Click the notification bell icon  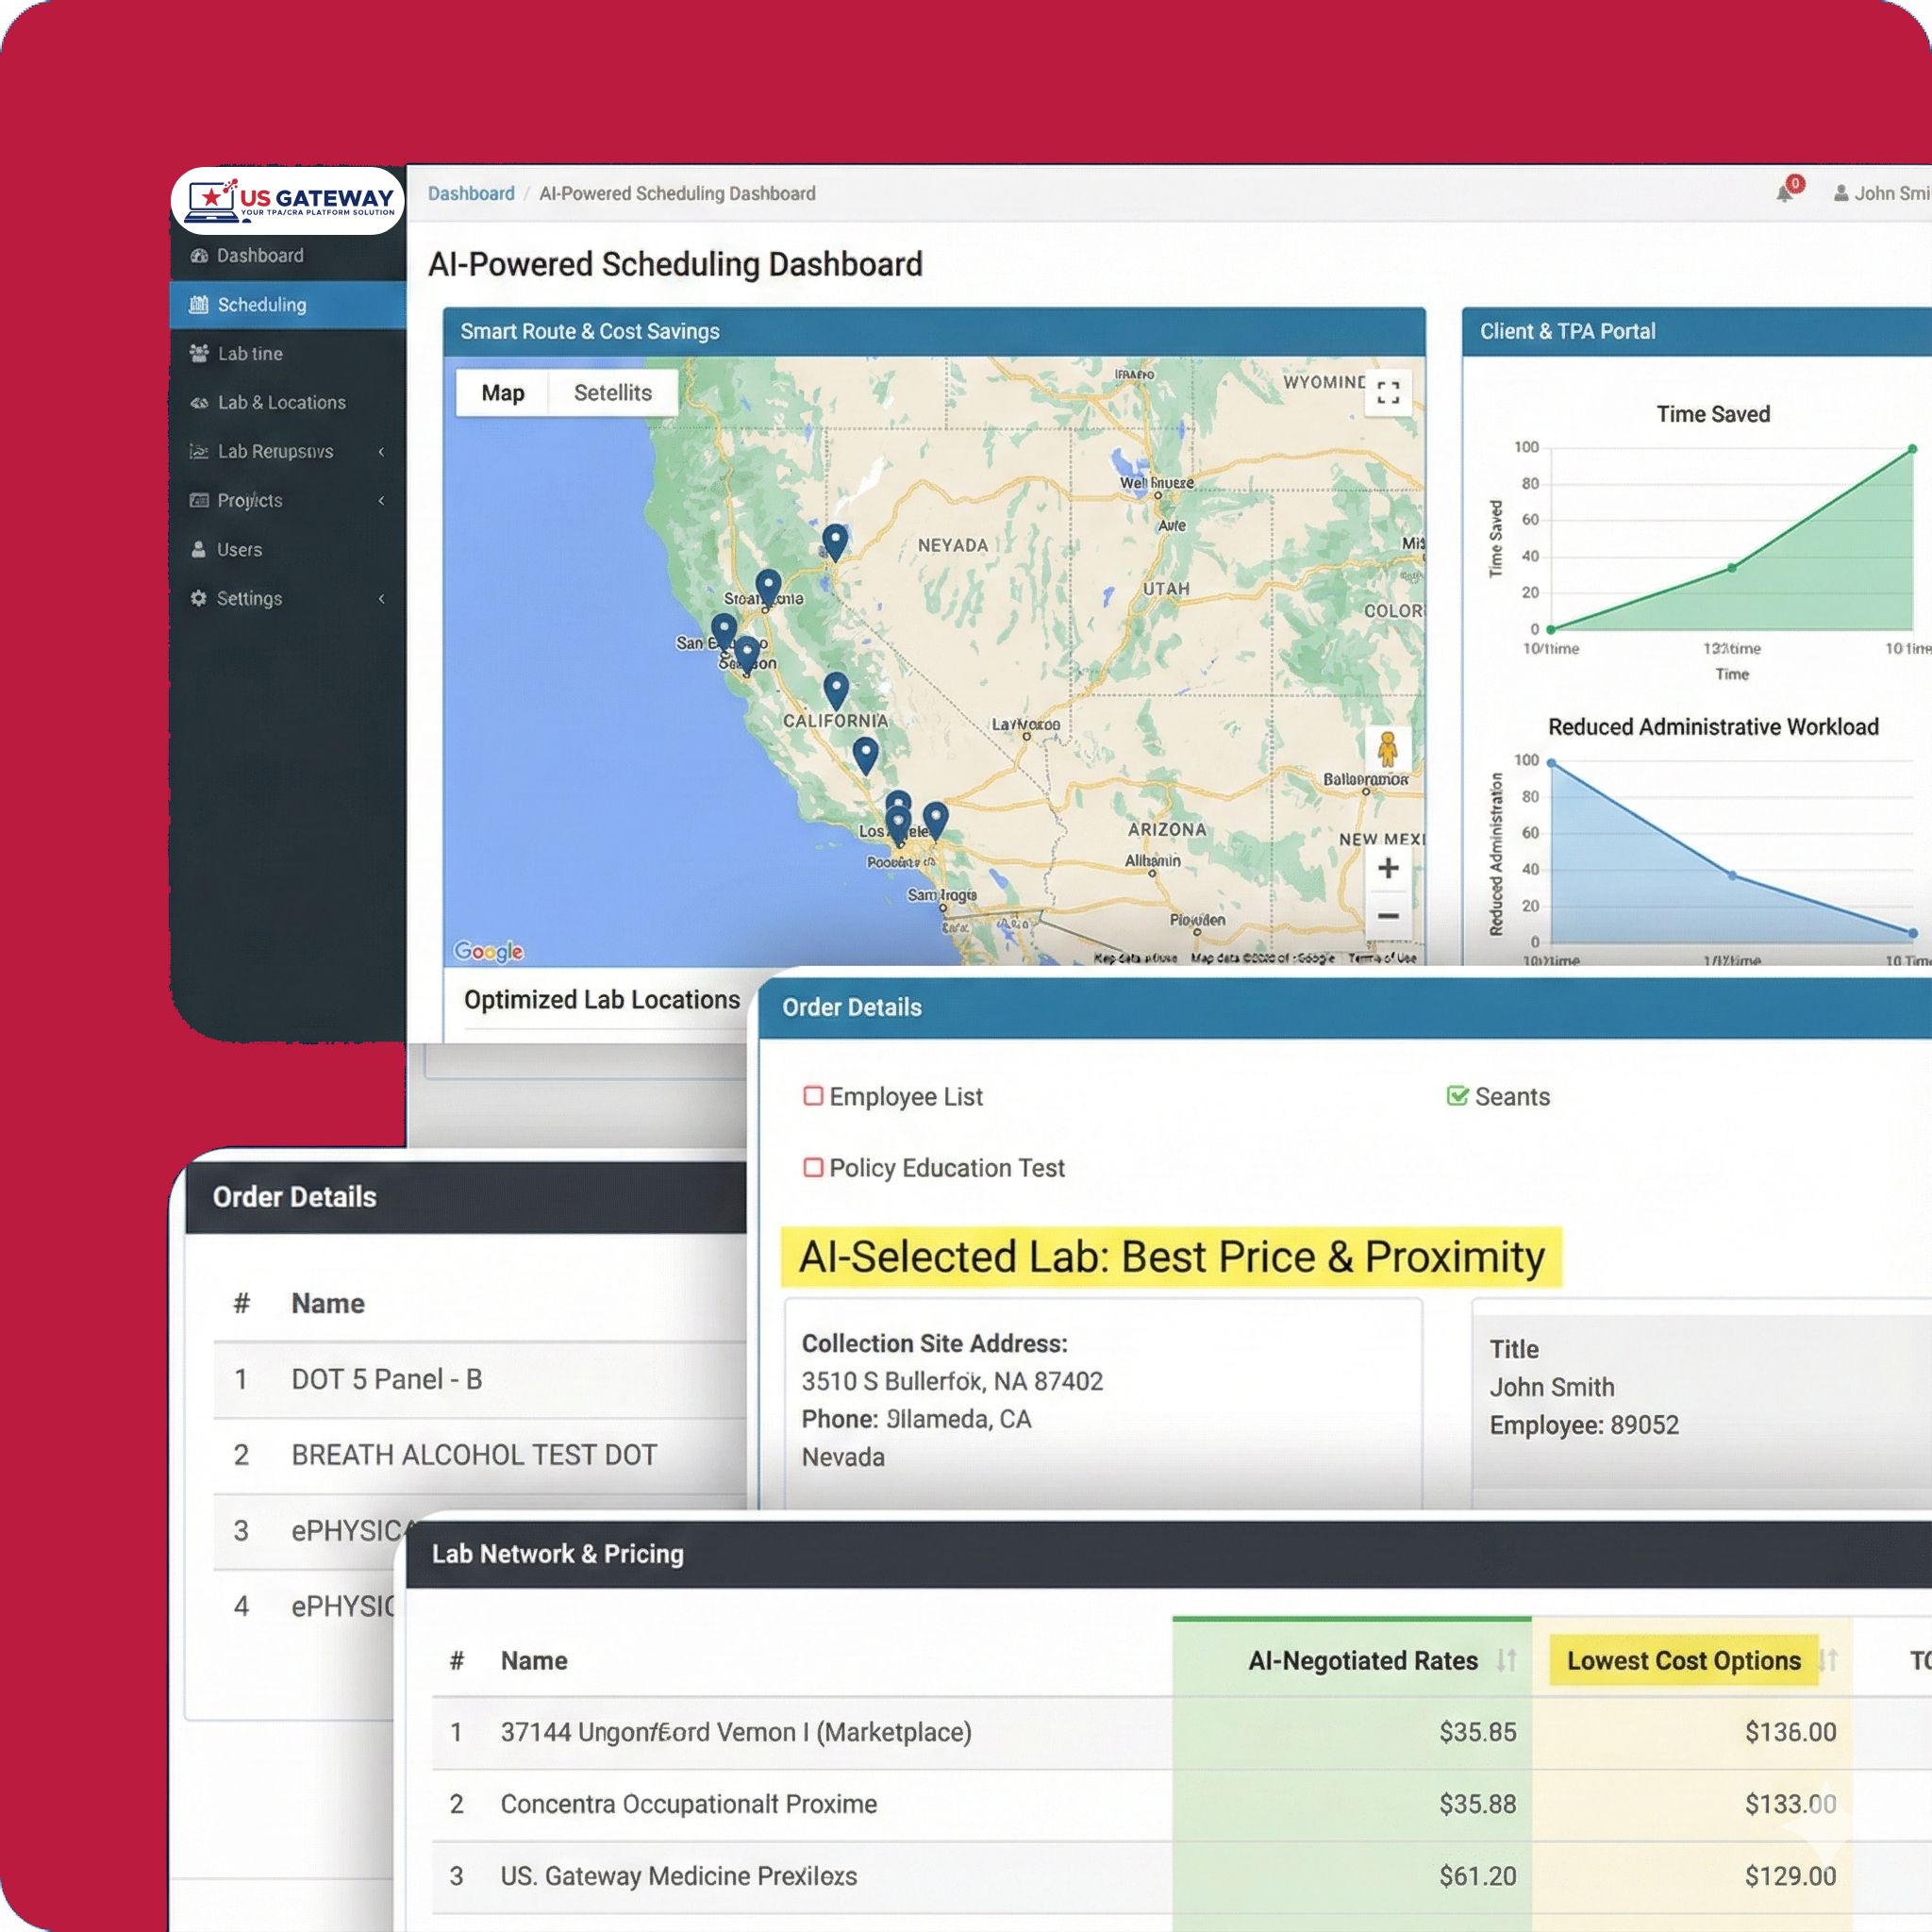pyautogui.click(x=1785, y=193)
